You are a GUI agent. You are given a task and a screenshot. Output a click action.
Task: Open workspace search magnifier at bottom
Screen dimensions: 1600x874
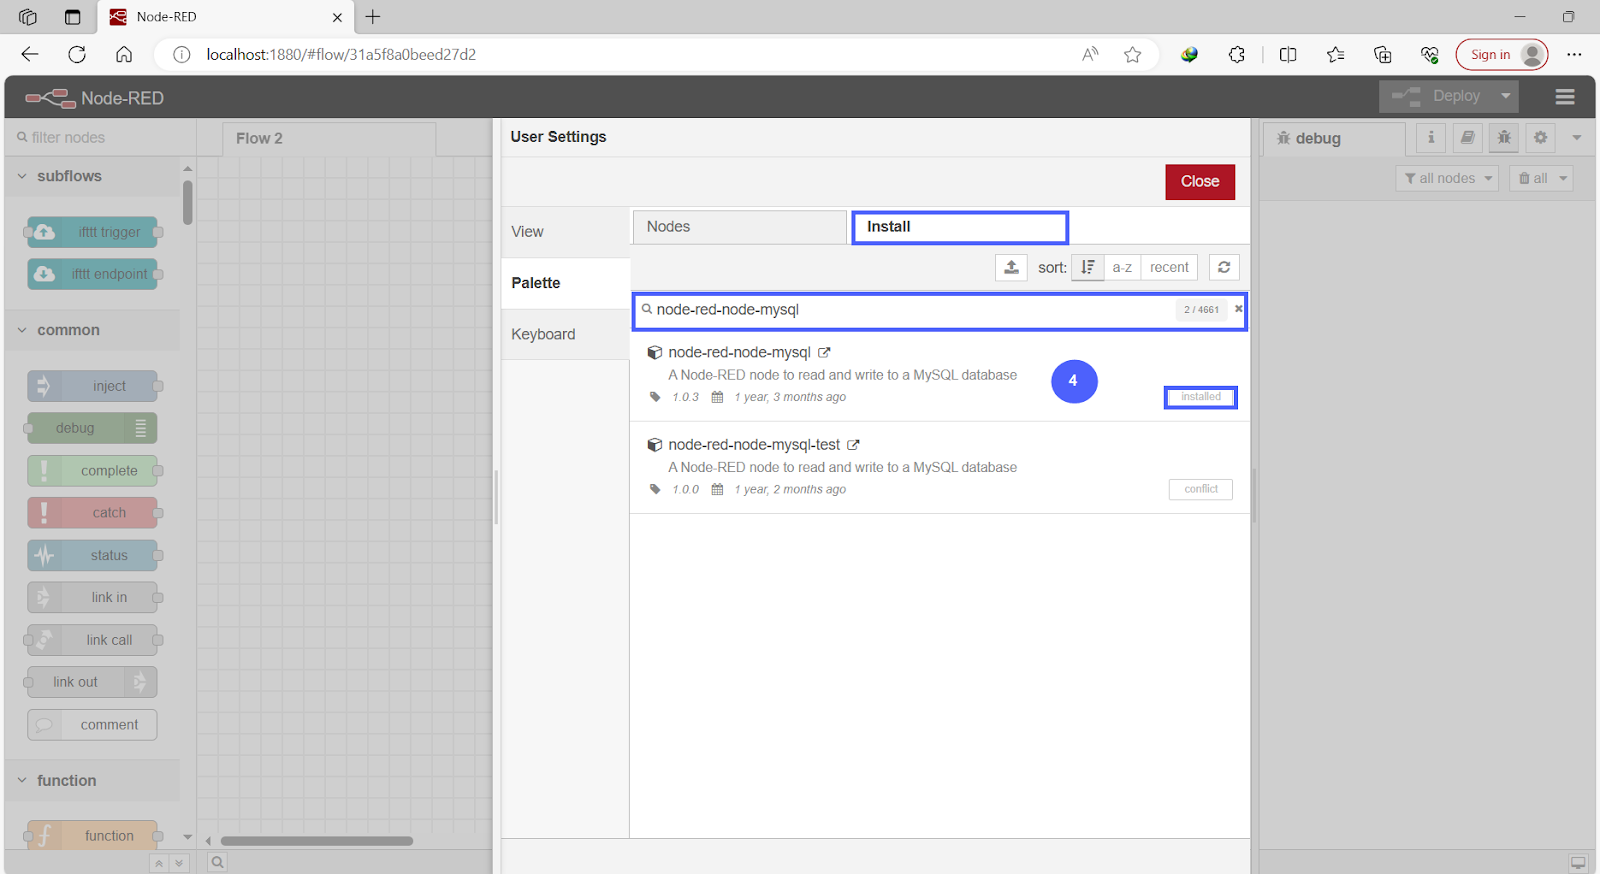point(217,862)
